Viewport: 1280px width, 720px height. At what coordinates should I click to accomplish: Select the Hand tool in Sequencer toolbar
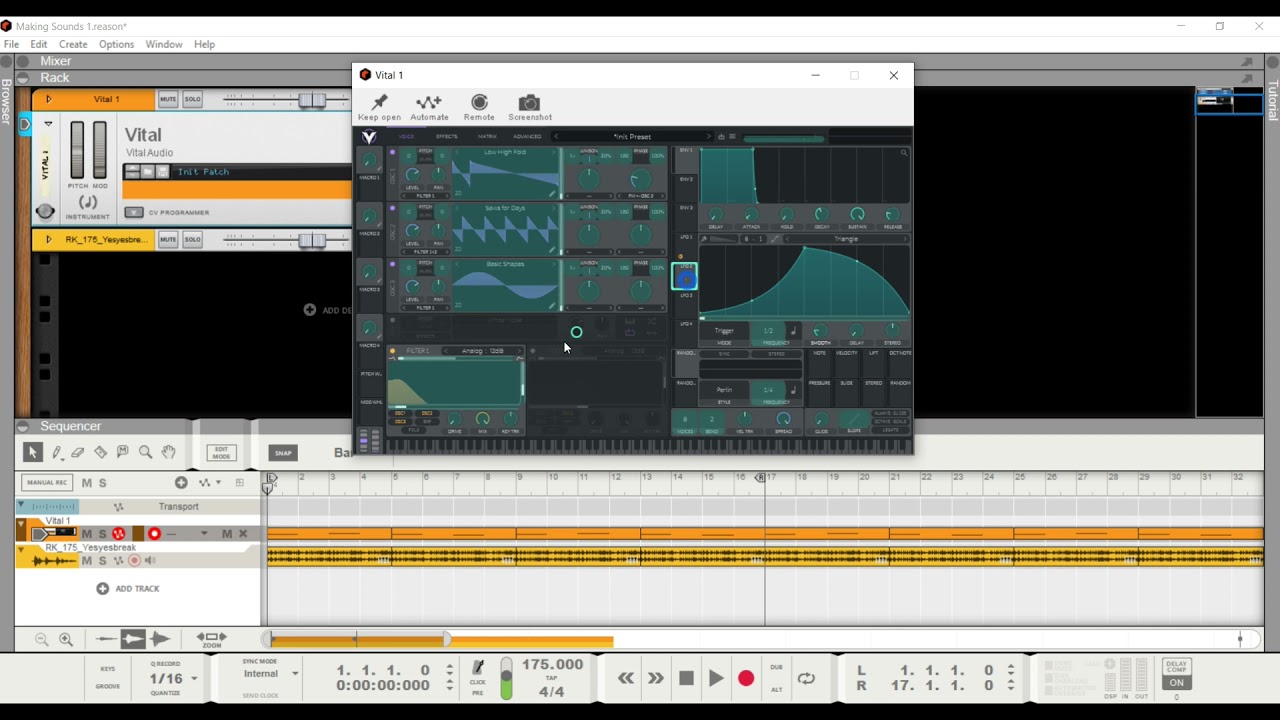169,453
